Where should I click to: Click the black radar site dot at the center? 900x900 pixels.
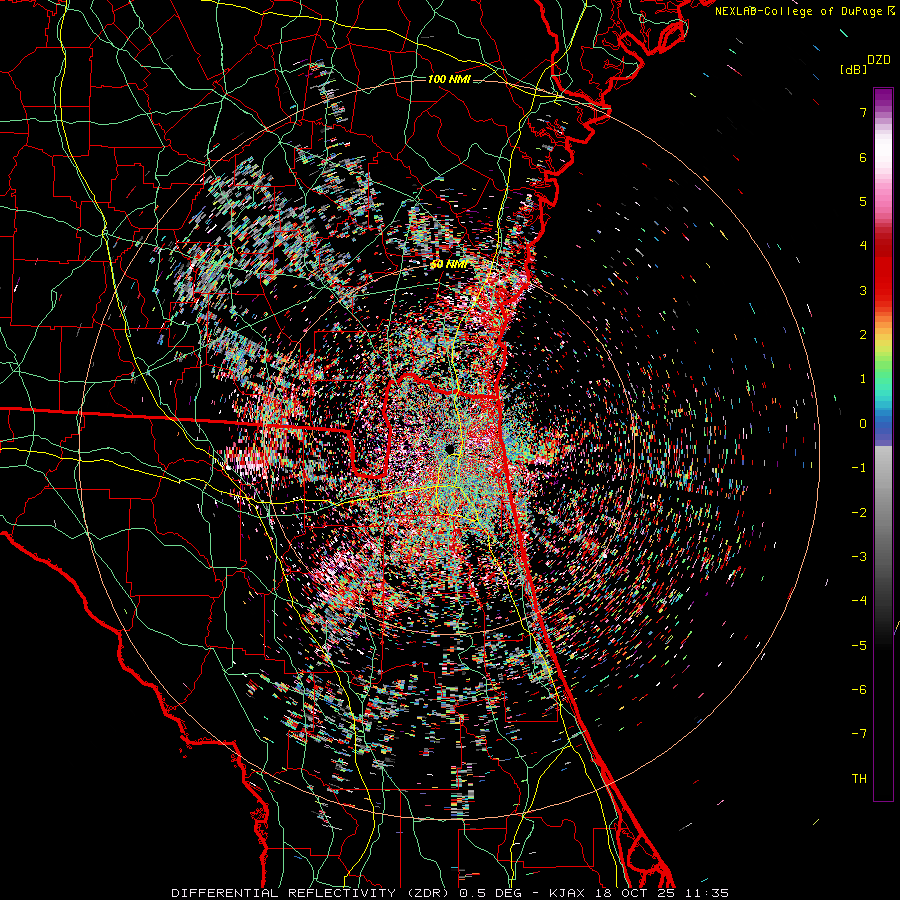tap(449, 449)
